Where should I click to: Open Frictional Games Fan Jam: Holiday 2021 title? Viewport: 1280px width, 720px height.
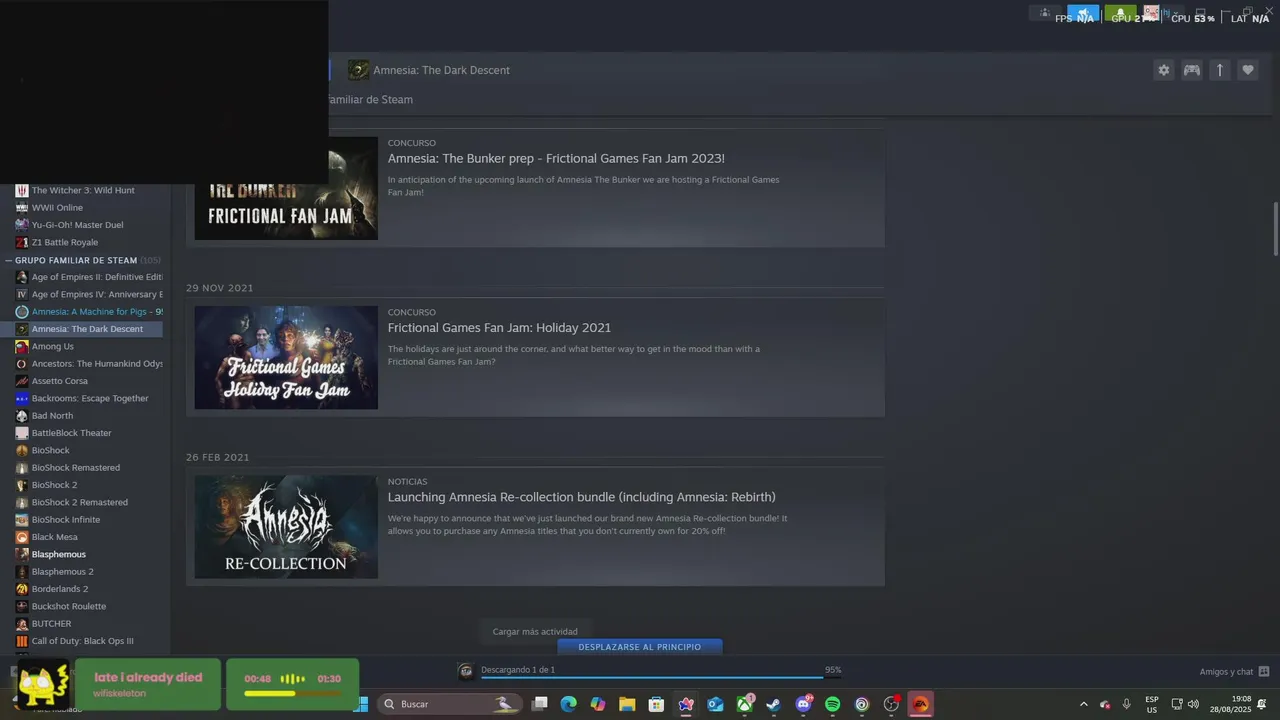point(499,328)
